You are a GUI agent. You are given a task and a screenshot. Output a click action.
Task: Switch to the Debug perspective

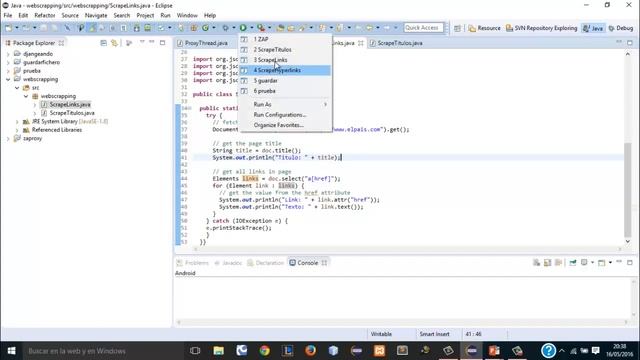(x=620, y=28)
